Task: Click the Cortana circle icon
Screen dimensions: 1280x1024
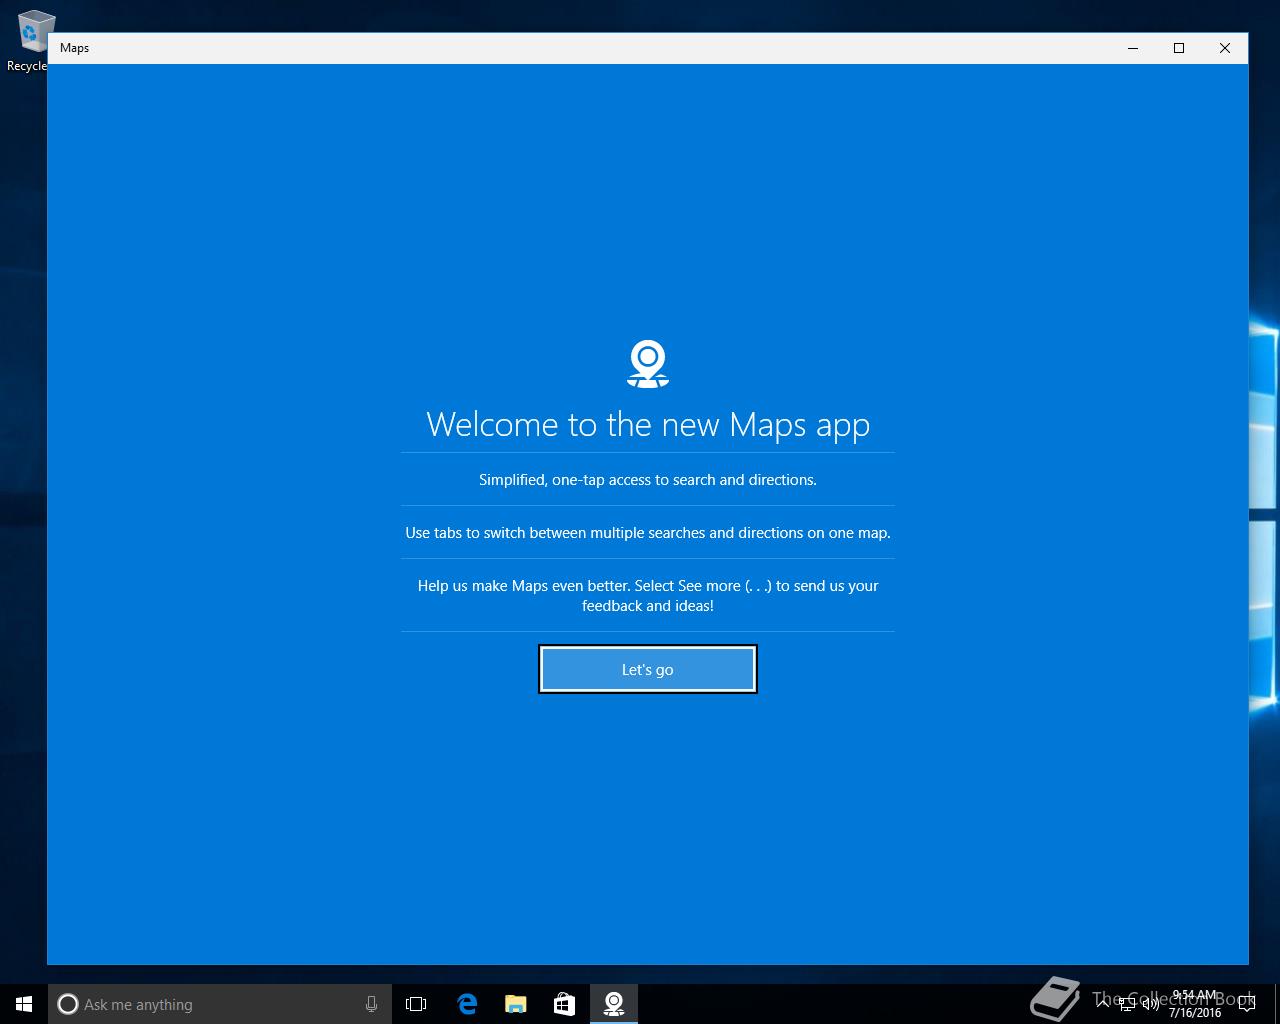Action: coord(67,1004)
